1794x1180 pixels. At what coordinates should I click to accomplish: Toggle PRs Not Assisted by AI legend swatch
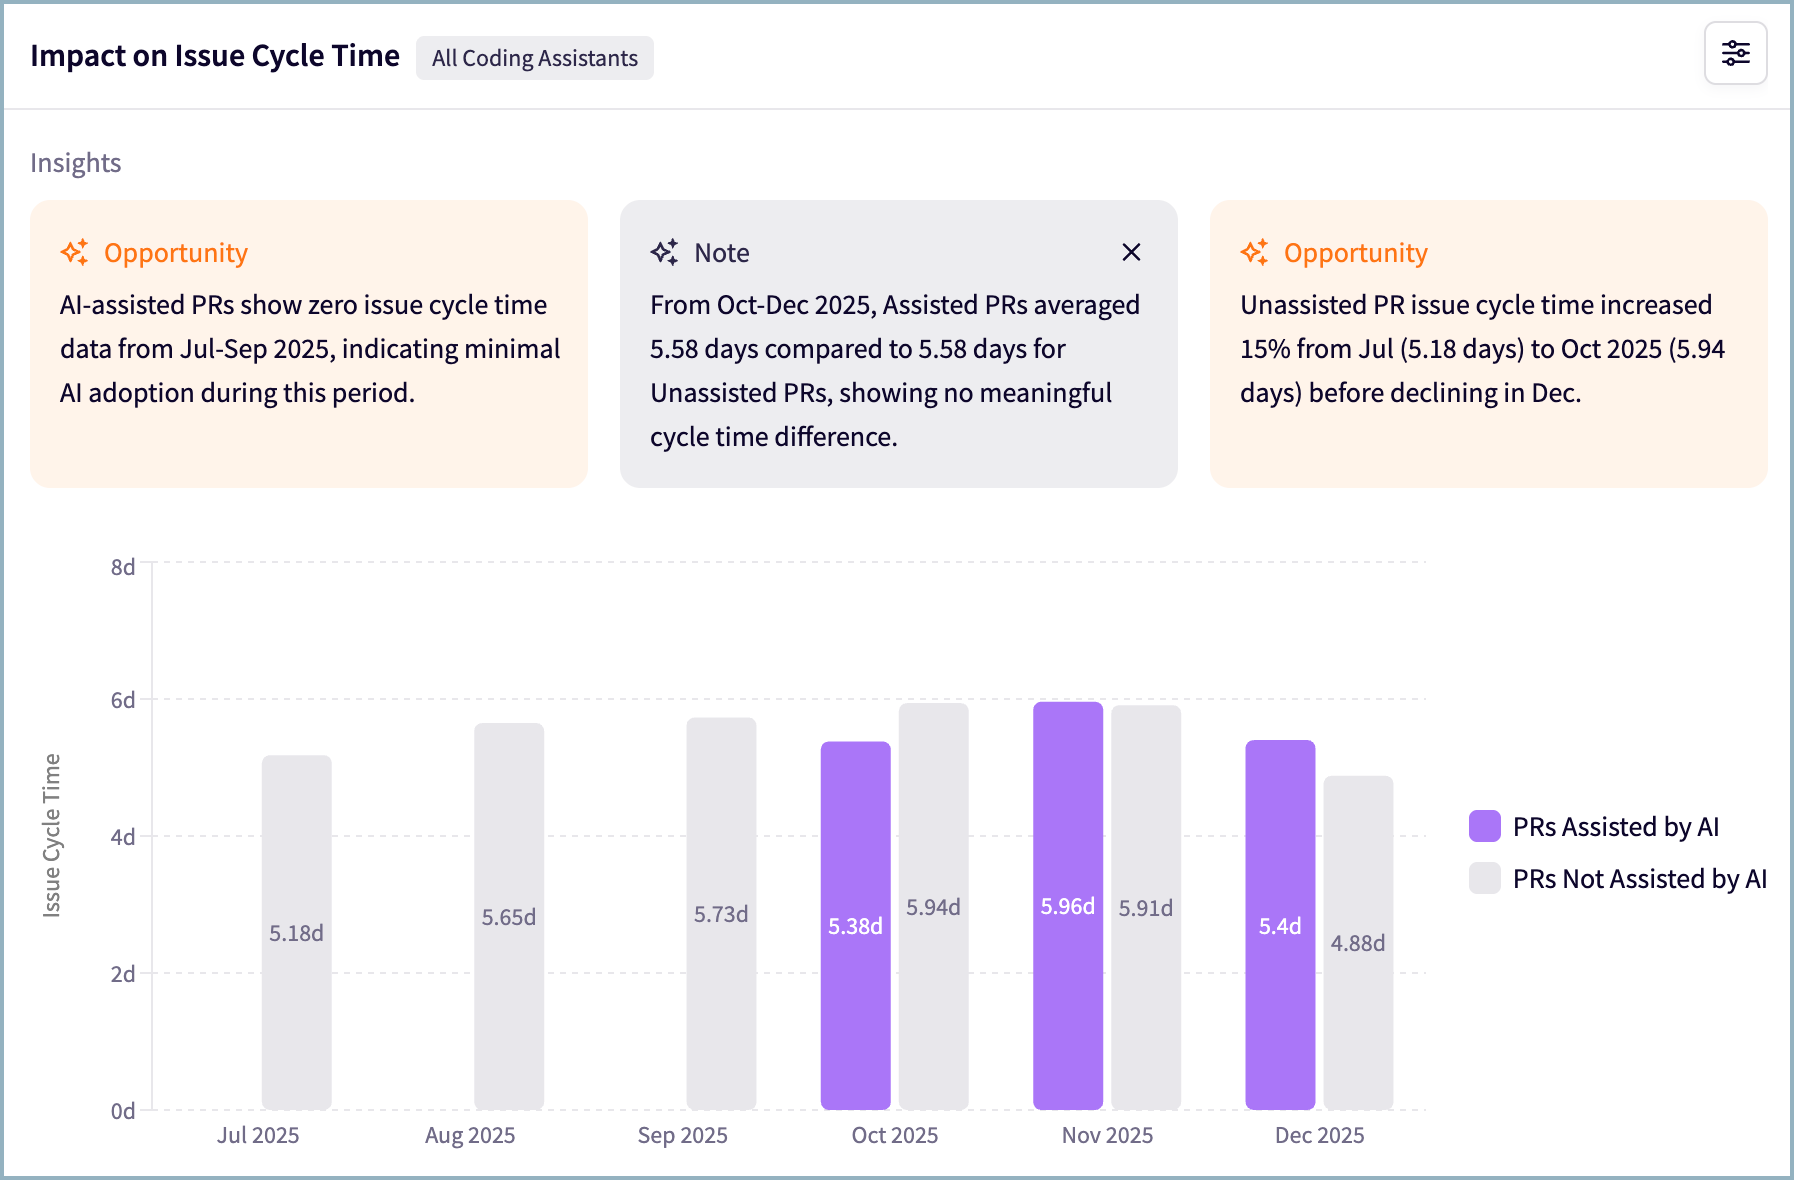pyautogui.click(x=1484, y=878)
